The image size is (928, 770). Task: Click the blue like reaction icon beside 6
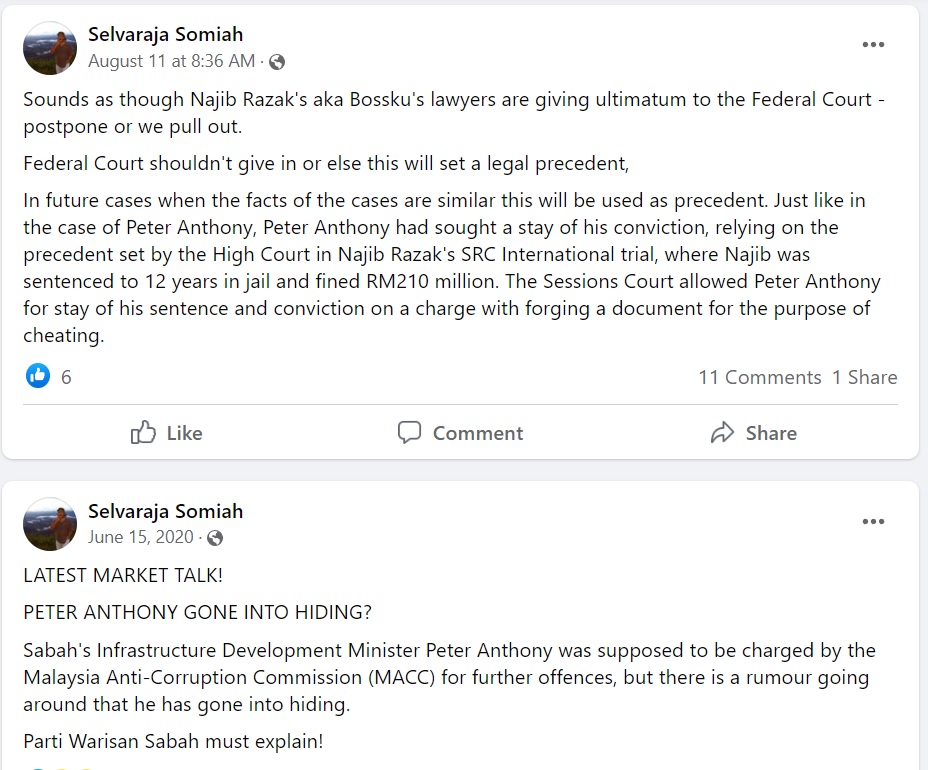tap(38, 377)
